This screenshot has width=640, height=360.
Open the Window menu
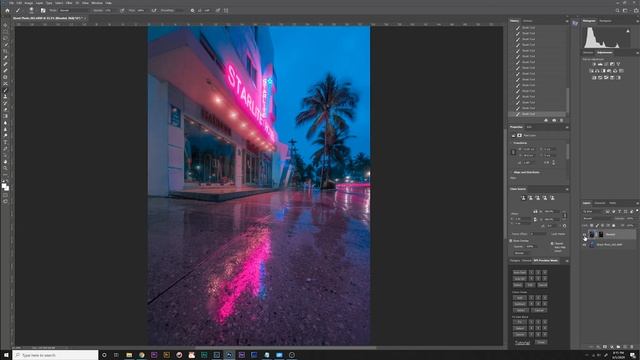pyautogui.click(x=97, y=3)
